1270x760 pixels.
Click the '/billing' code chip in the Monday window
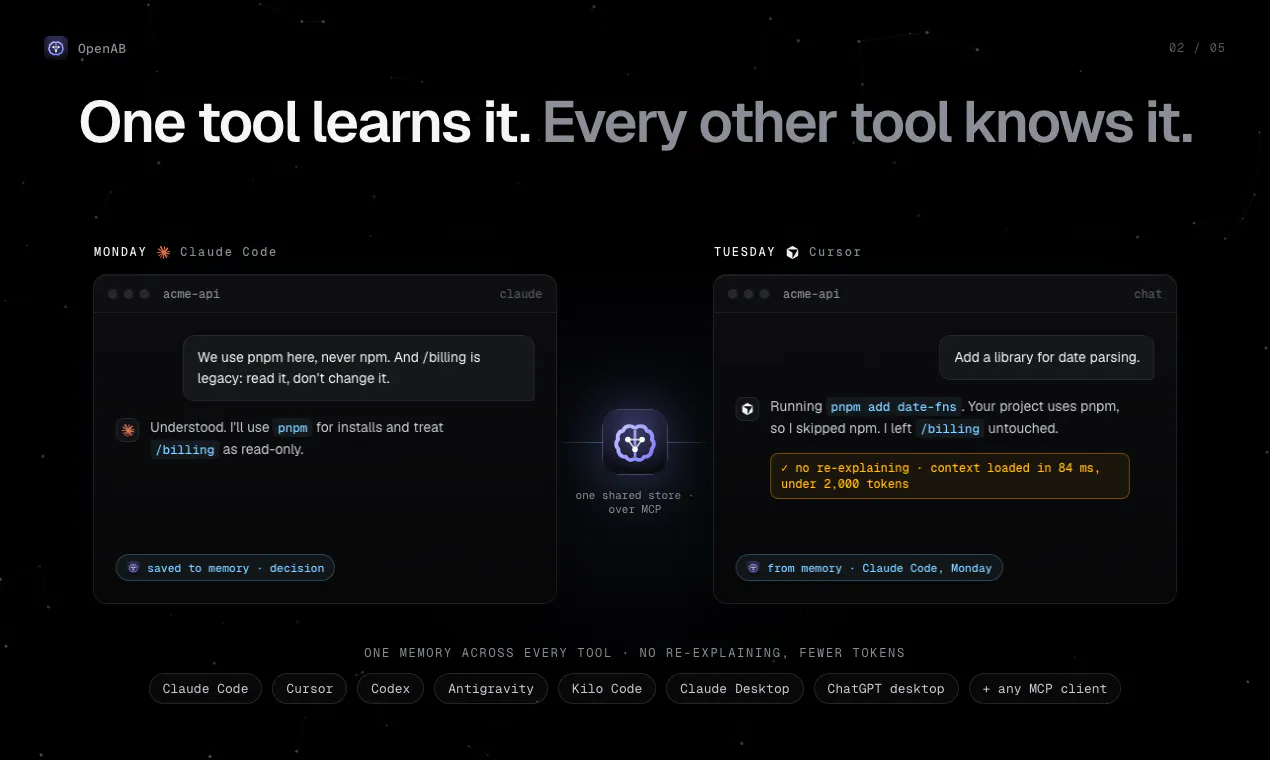pyautogui.click(x=184, y=450)
